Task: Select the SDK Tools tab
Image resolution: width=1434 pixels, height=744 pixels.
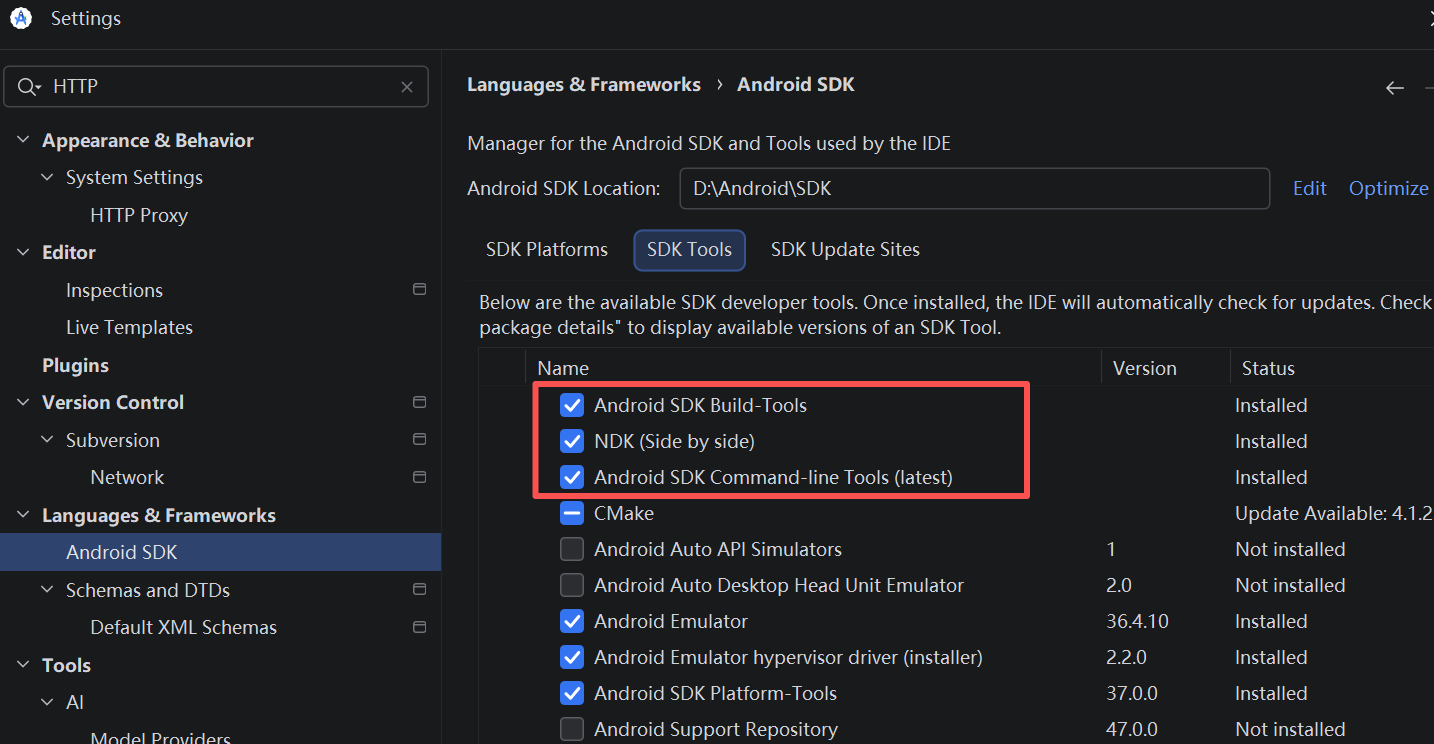Action: 689,249
